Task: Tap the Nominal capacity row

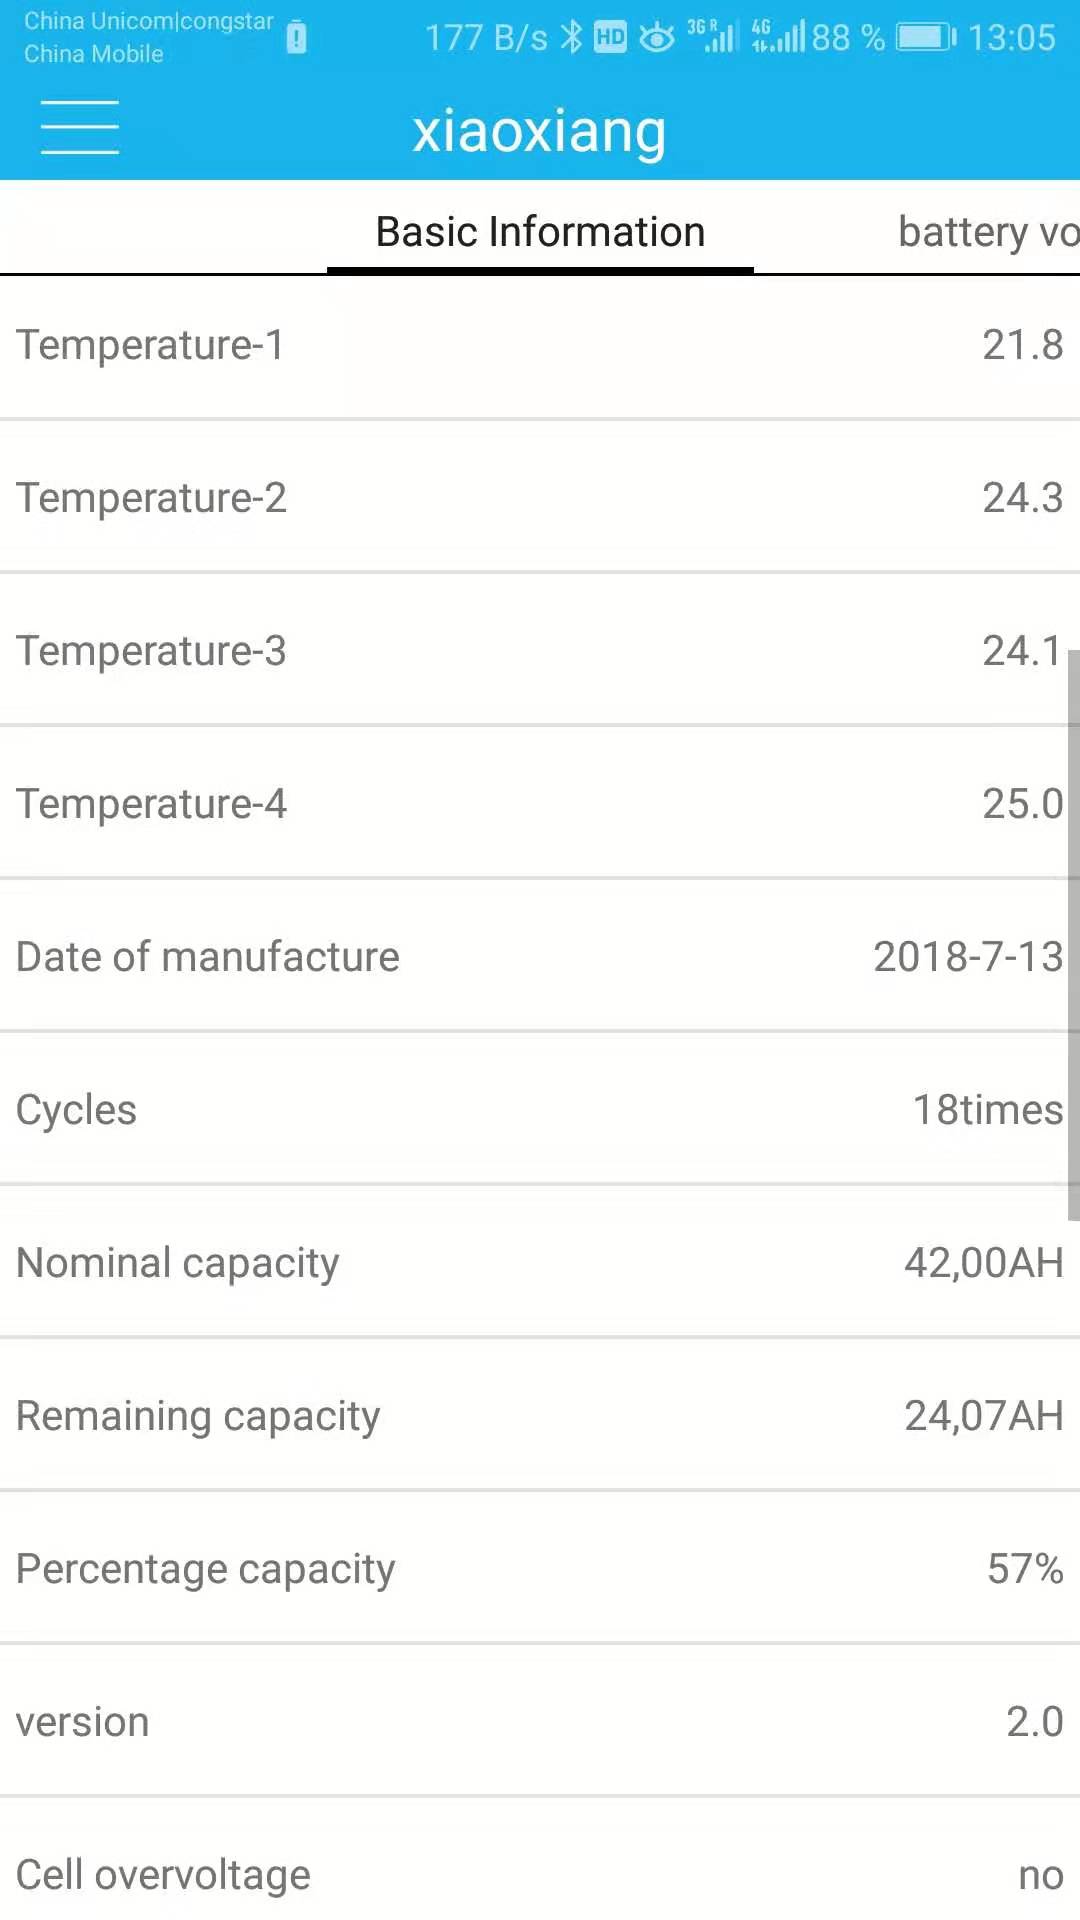Action: [x=540, y=1263]
